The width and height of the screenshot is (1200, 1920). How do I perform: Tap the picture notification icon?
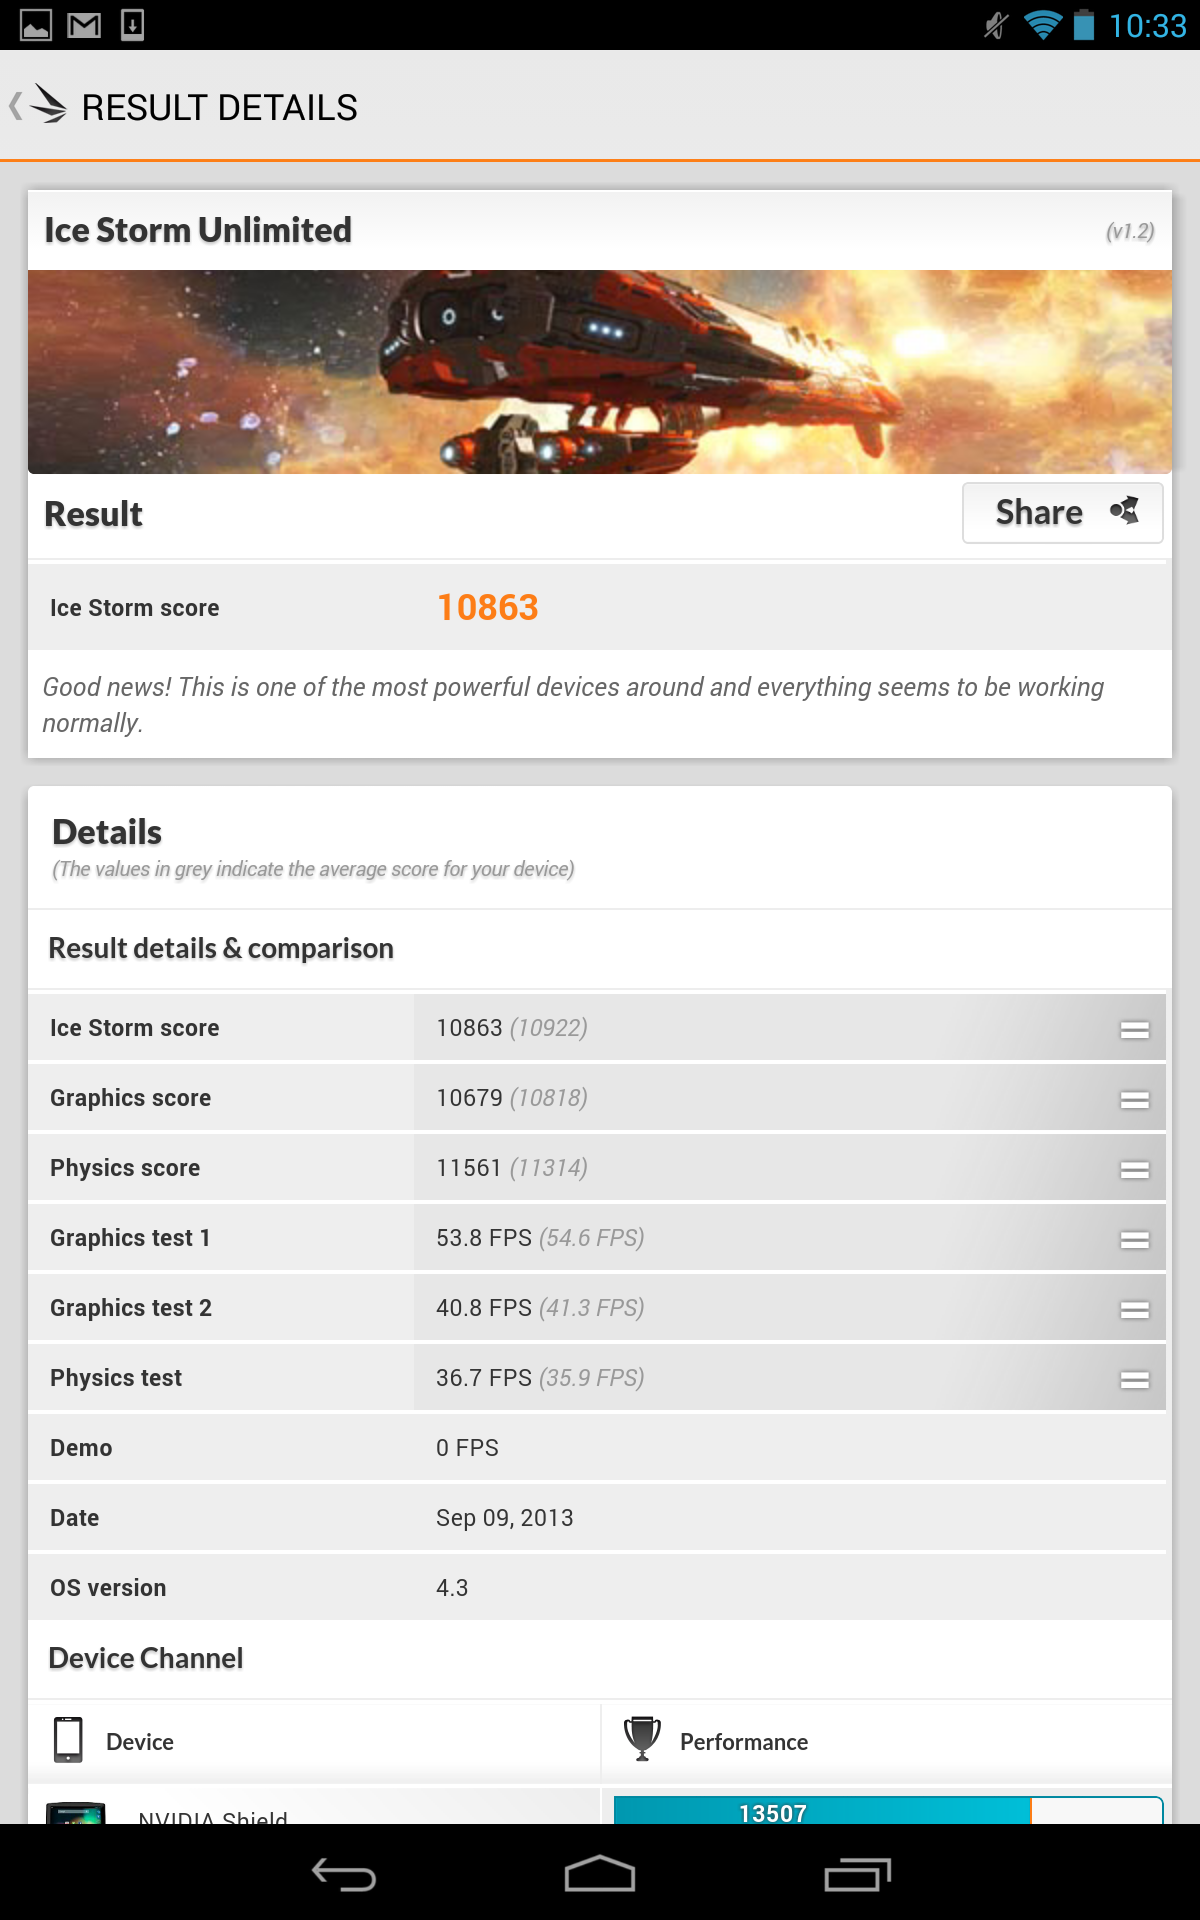pos(36,25)
